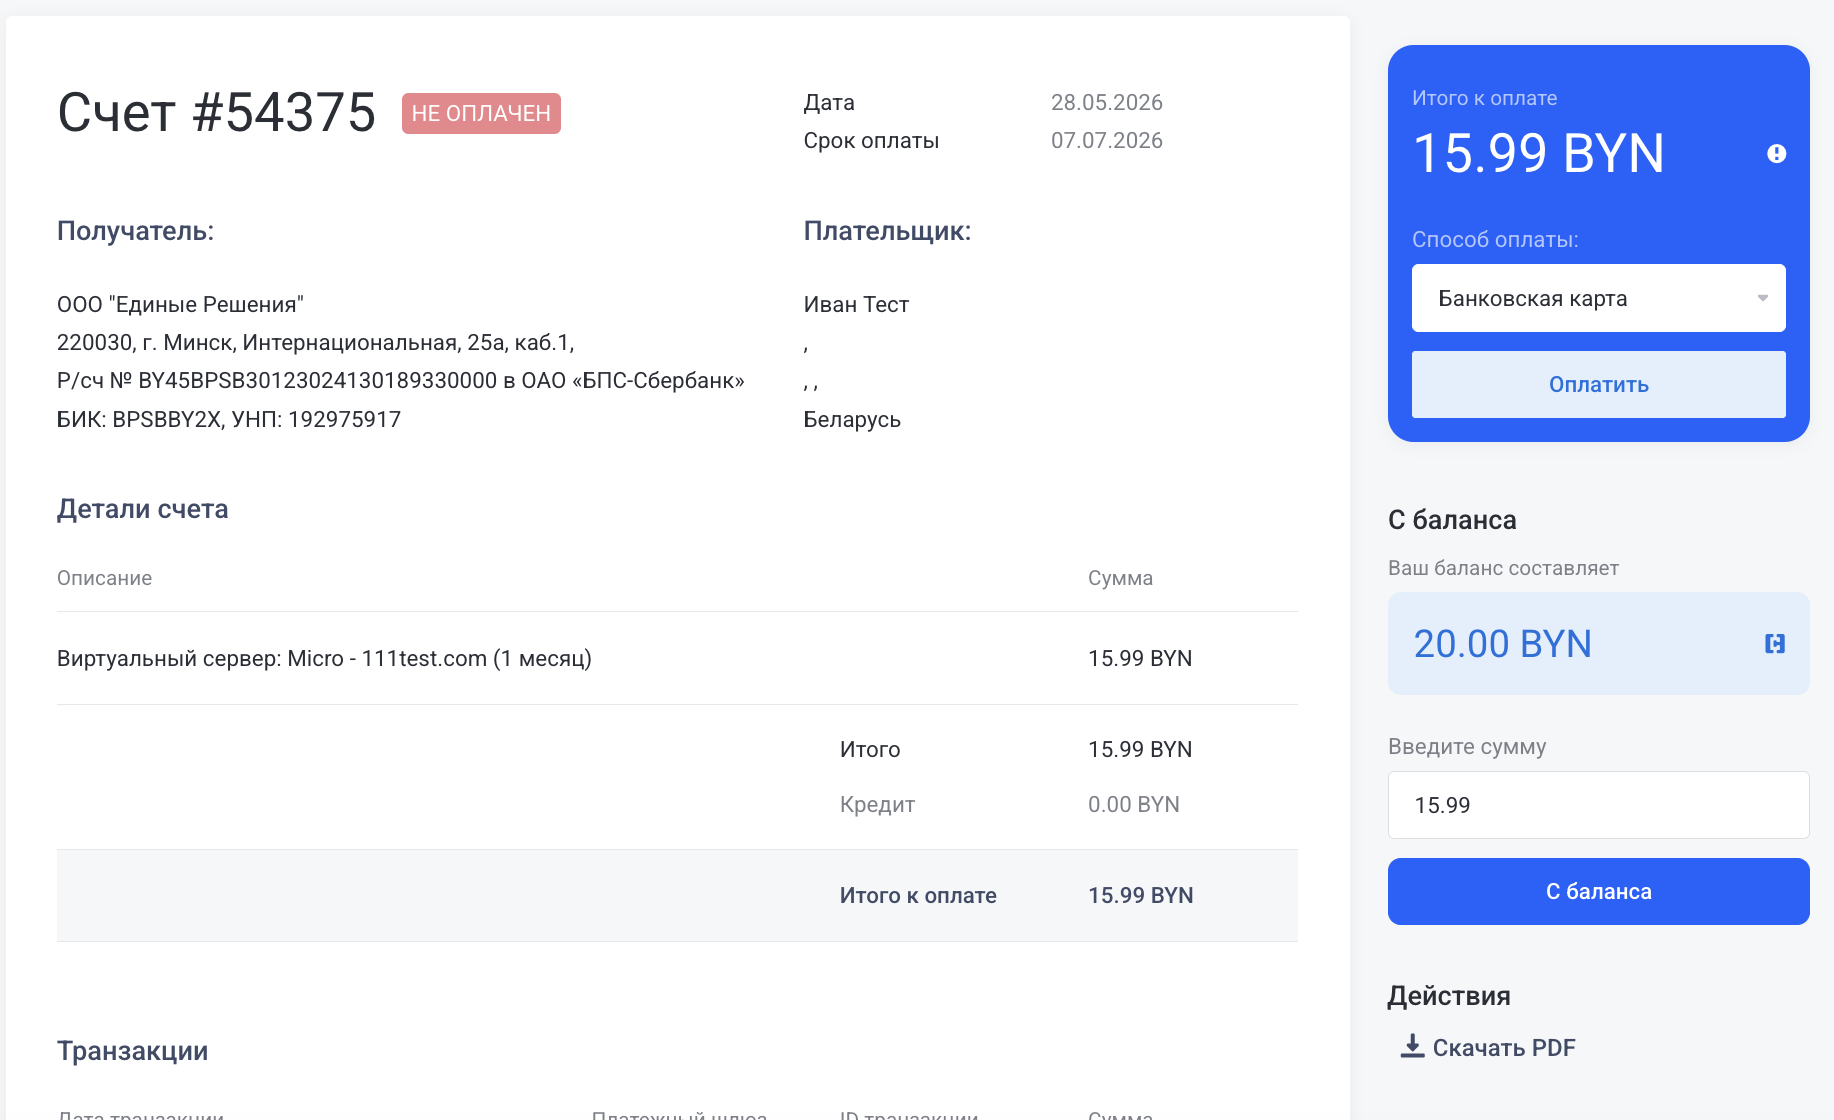Click the top-up icon in balance box
Viewport: 1834px width, 1120px height.
(x=1775, y=644)
